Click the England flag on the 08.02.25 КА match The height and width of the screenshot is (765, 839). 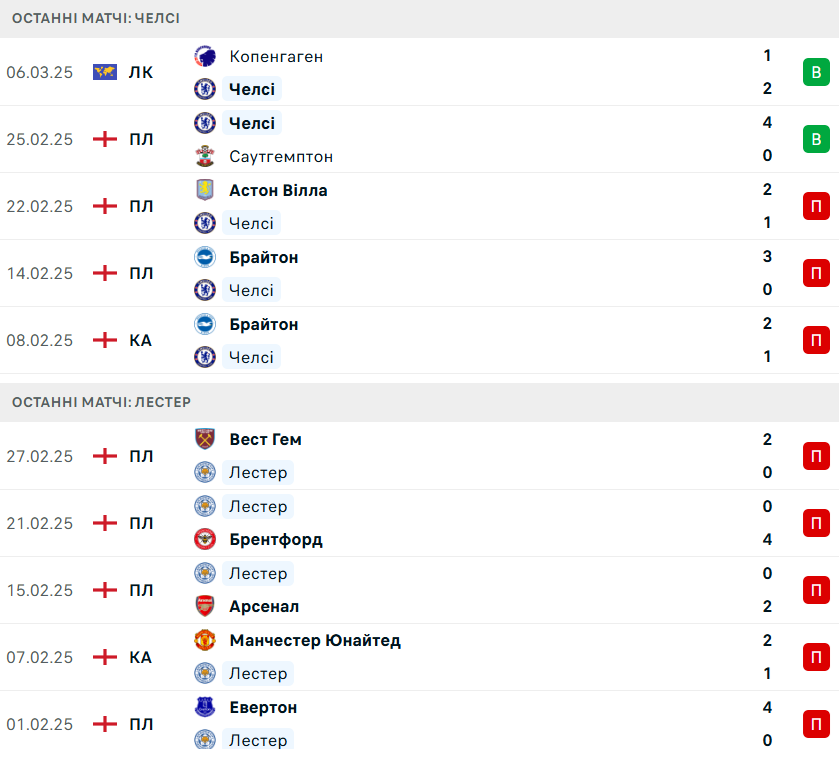pyautogui.click(x=105, y=340)
